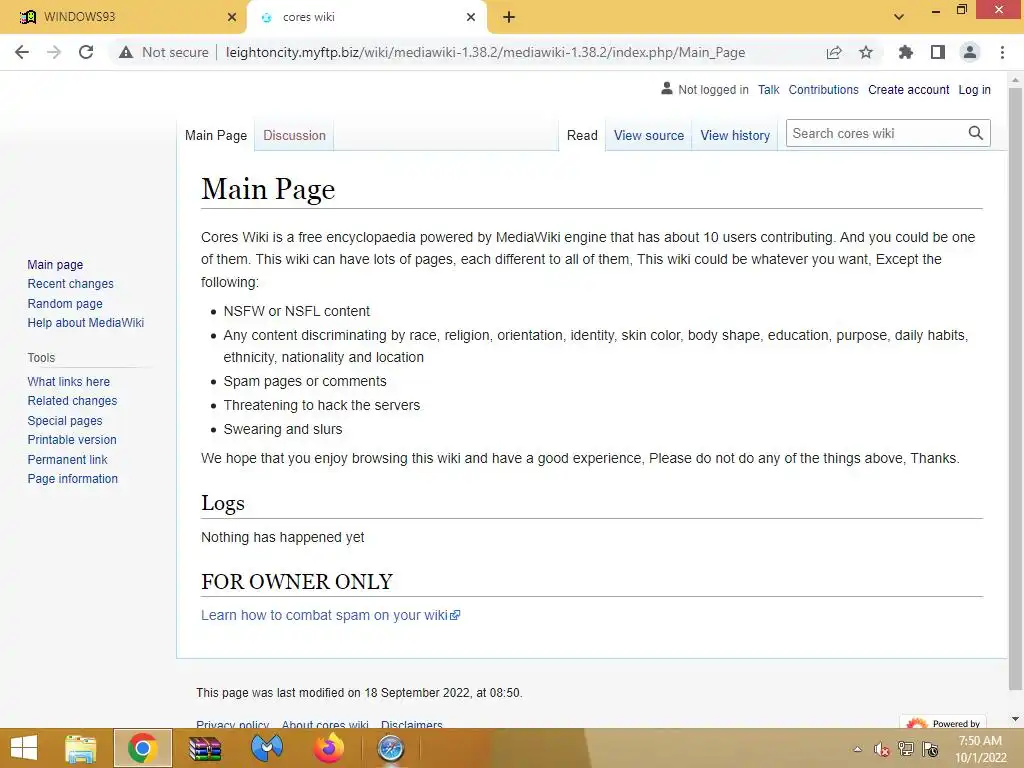The height and width of the screenshot is (768, 1024).
Task: Open a Random page
Action: pyautogui.click(x=65, y=303)
